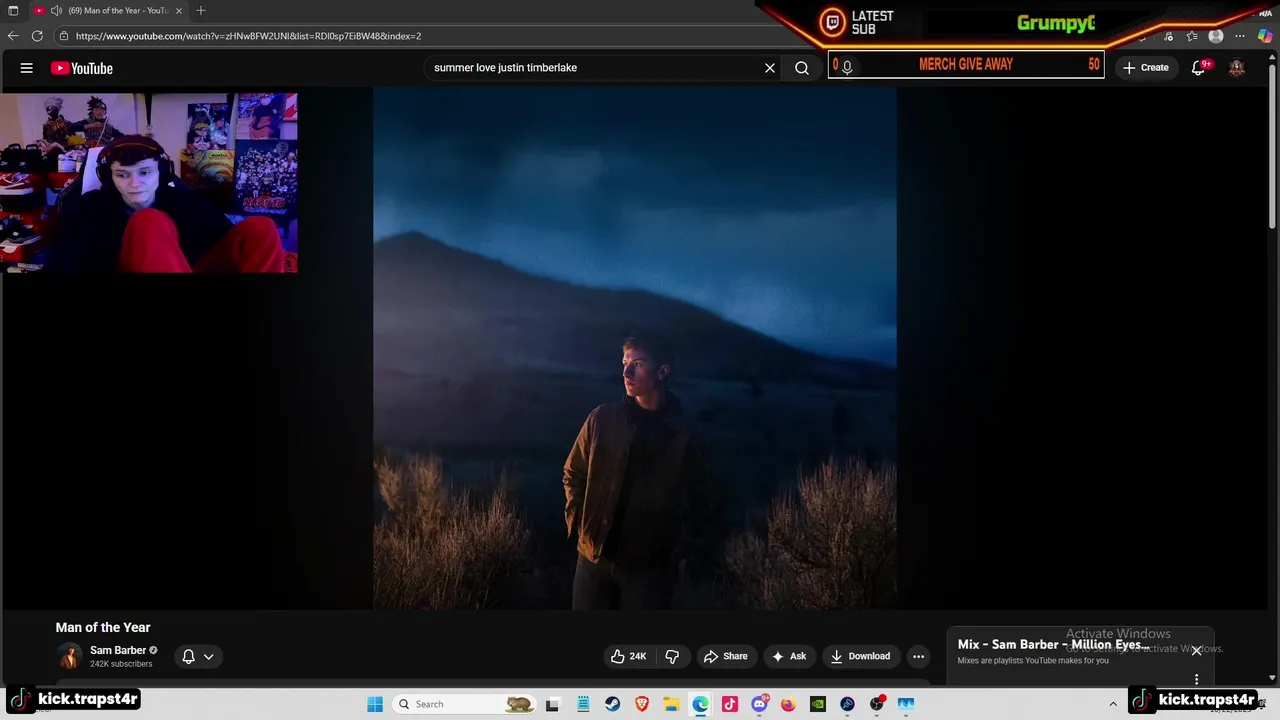Close the Mix Sam Barber playlist panel
The height and width of the screenshot is (720, 1280).
coord(1196,650)
